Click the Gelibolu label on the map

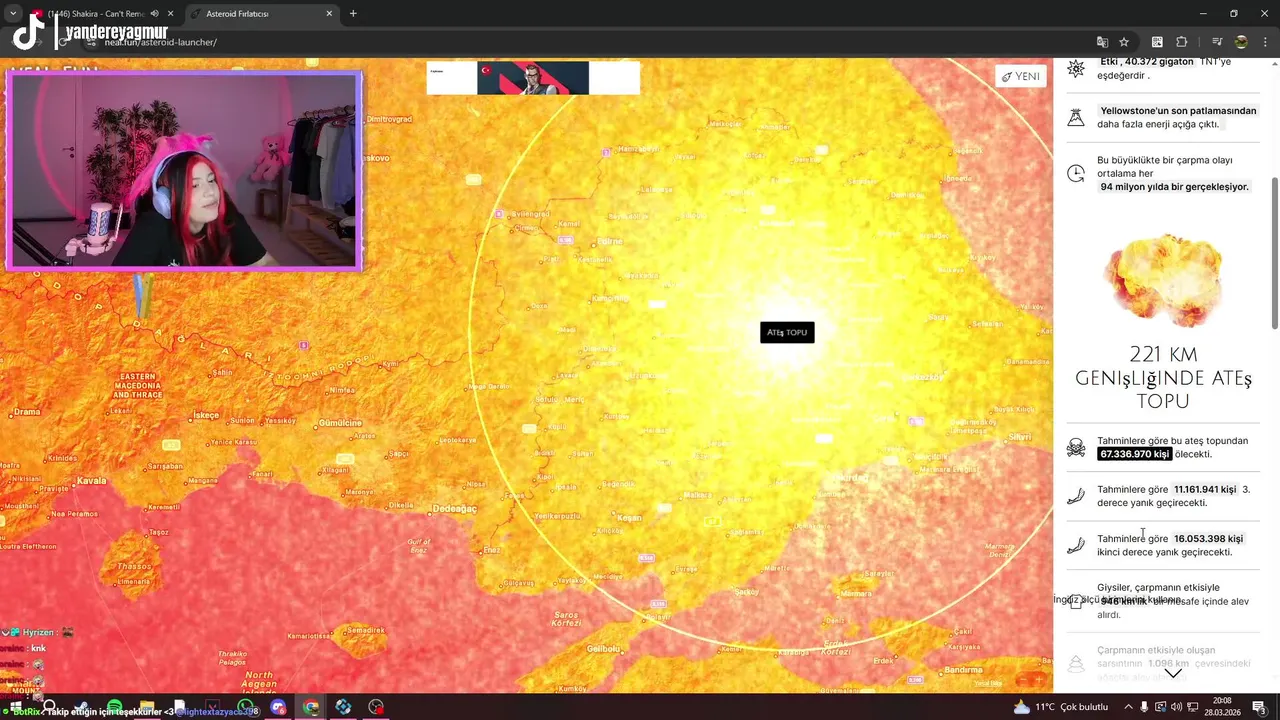(603, 649)
